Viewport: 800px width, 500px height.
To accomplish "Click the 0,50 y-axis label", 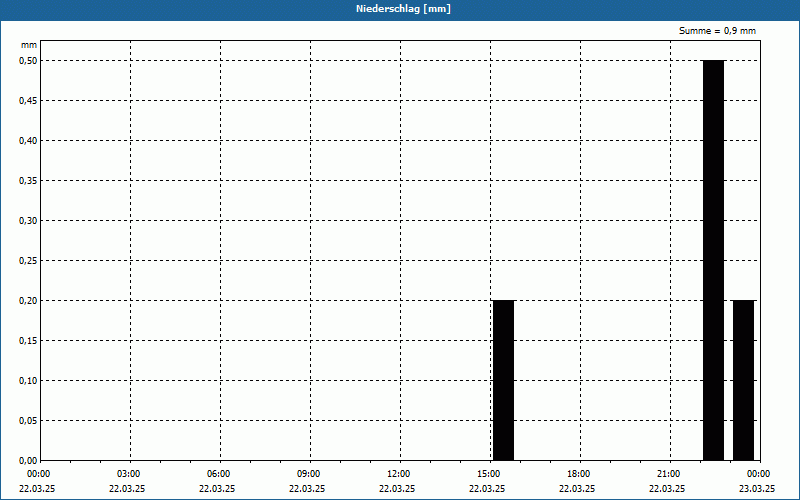I will [28, 61].
